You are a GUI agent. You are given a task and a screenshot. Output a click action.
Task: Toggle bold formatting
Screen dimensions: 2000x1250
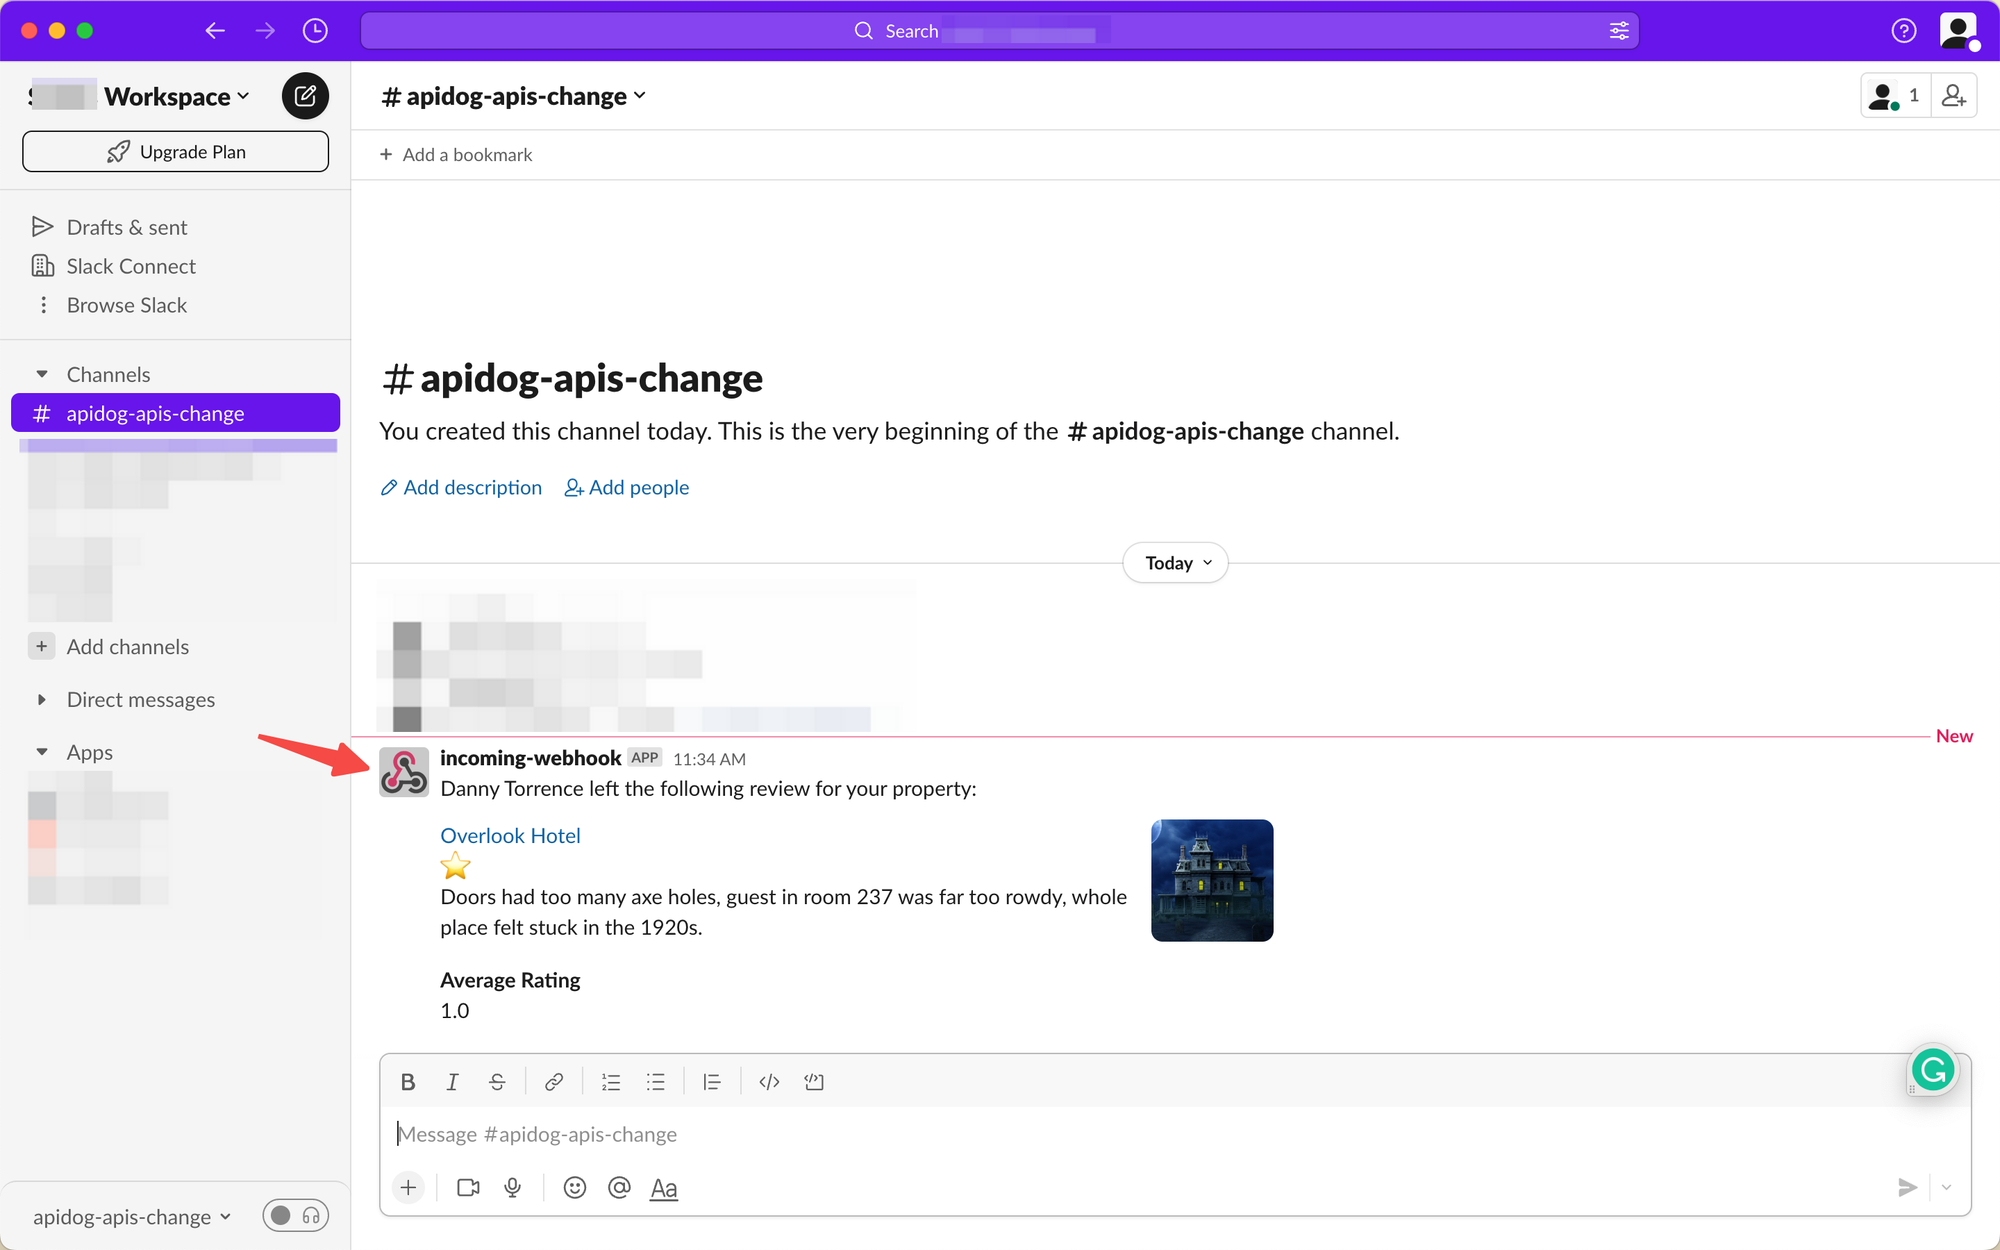[x=408, y=1082]
